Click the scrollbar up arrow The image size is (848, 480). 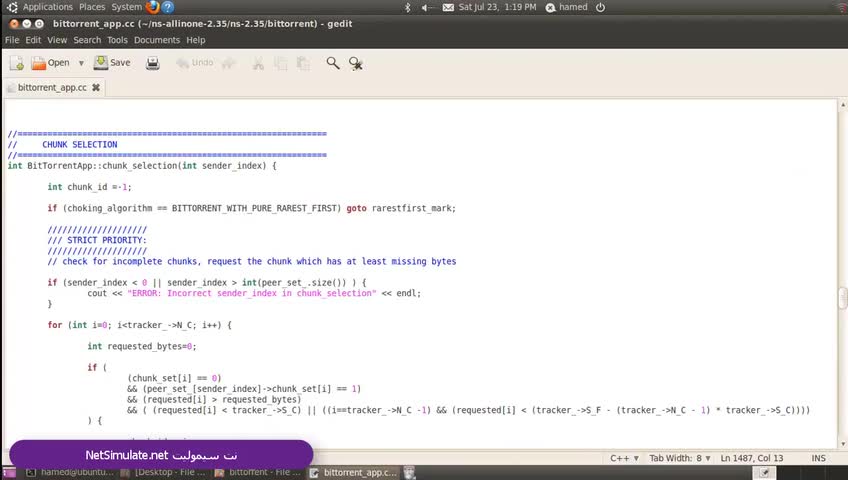(843, 104)
